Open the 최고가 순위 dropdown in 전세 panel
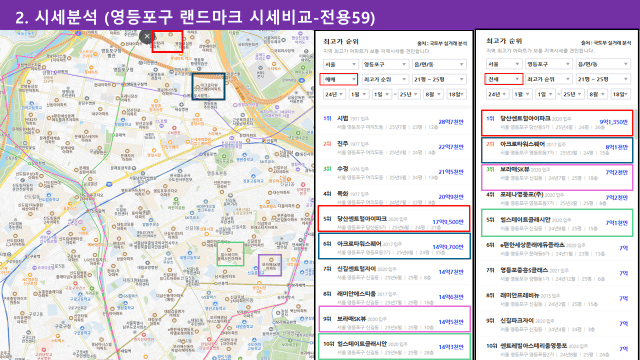The image size is (640, 360). pyautogui.click(x=548, y=79)
